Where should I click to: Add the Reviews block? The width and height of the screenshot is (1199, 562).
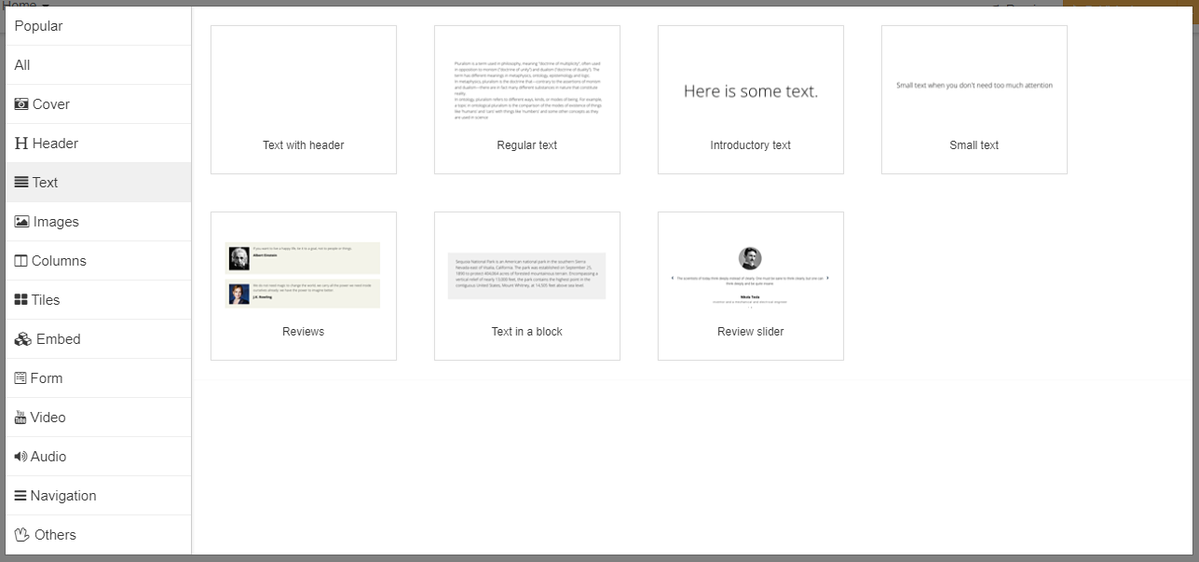click(304, 286)
